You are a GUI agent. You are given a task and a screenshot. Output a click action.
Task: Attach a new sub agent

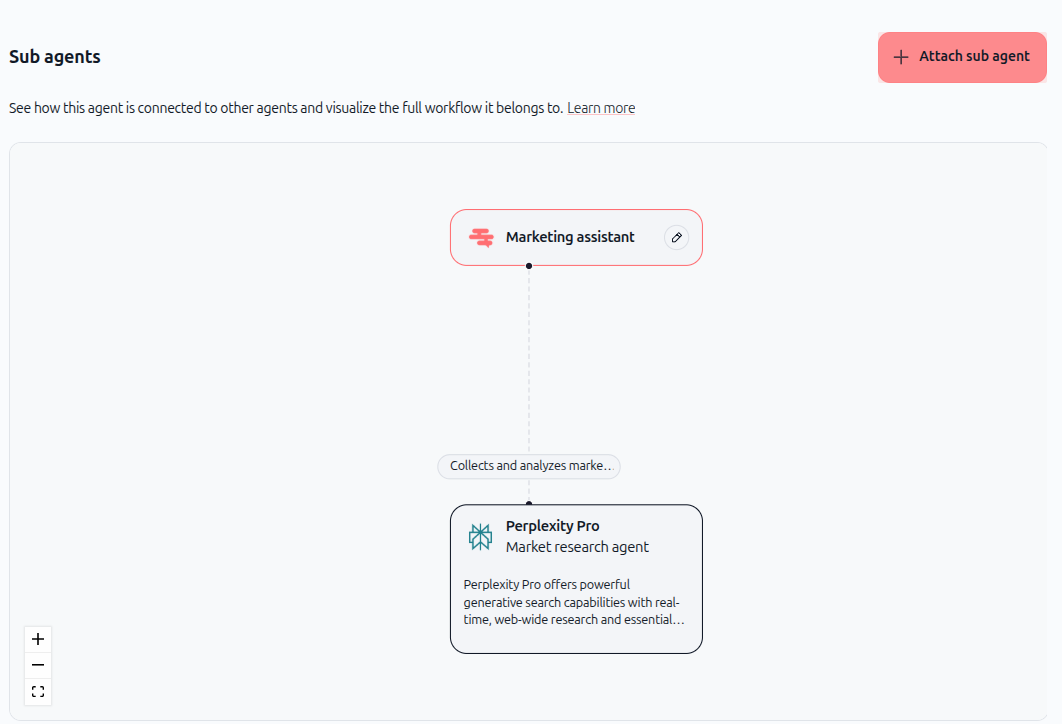[962, 57]
